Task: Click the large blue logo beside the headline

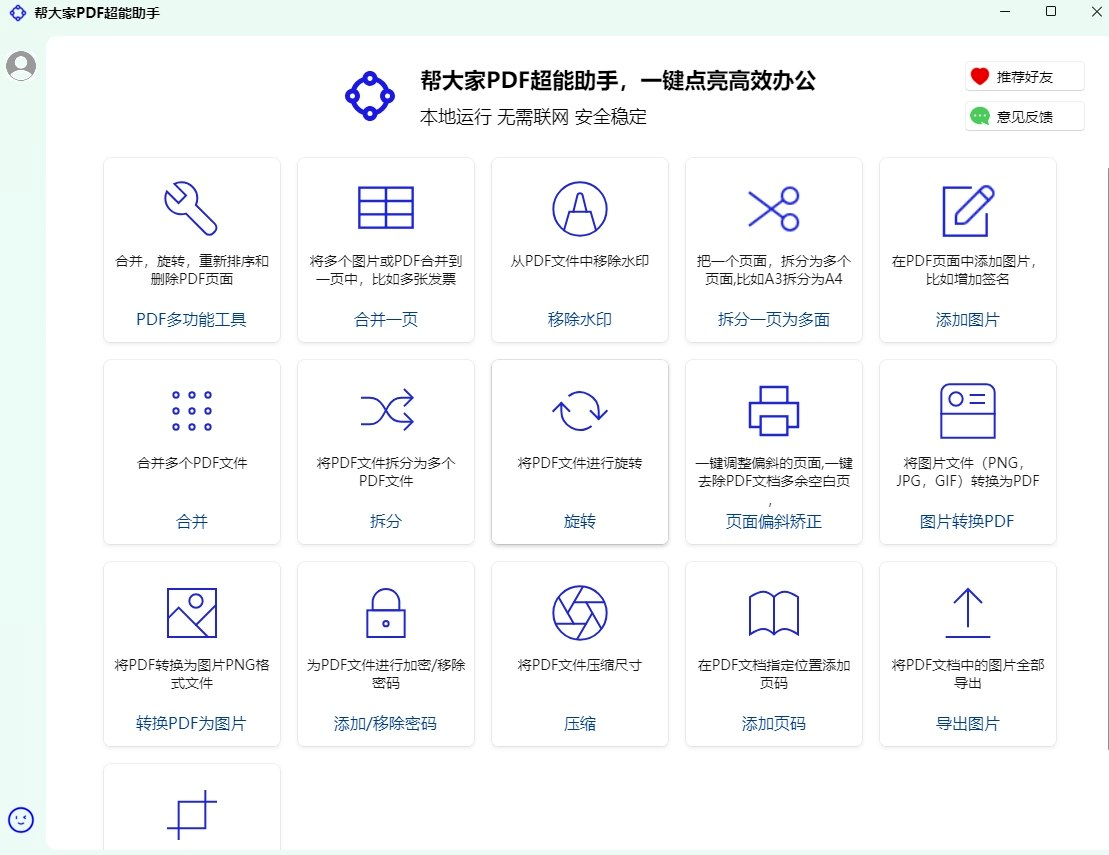Action: tap(369, 95)
